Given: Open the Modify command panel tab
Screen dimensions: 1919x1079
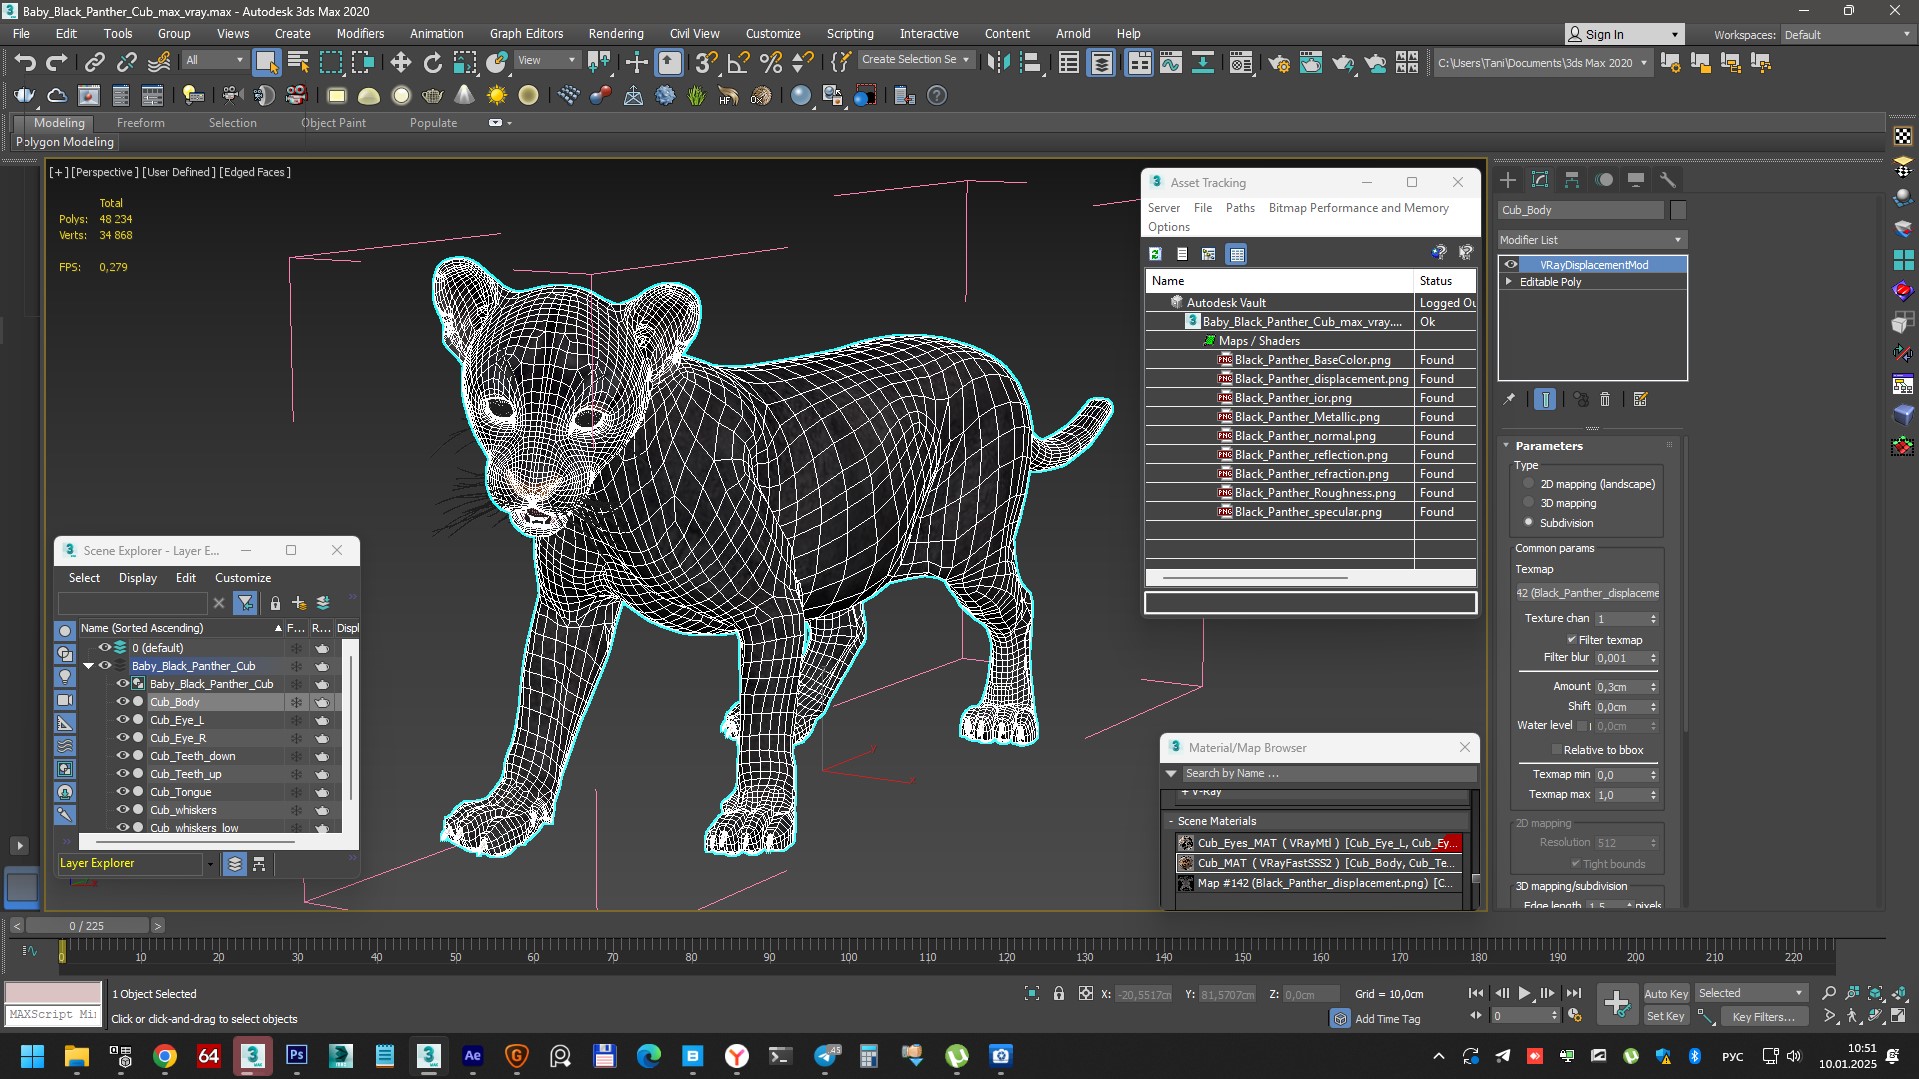Looking at the screenshot, I should pyautogui.click(x=1540, y=180).
